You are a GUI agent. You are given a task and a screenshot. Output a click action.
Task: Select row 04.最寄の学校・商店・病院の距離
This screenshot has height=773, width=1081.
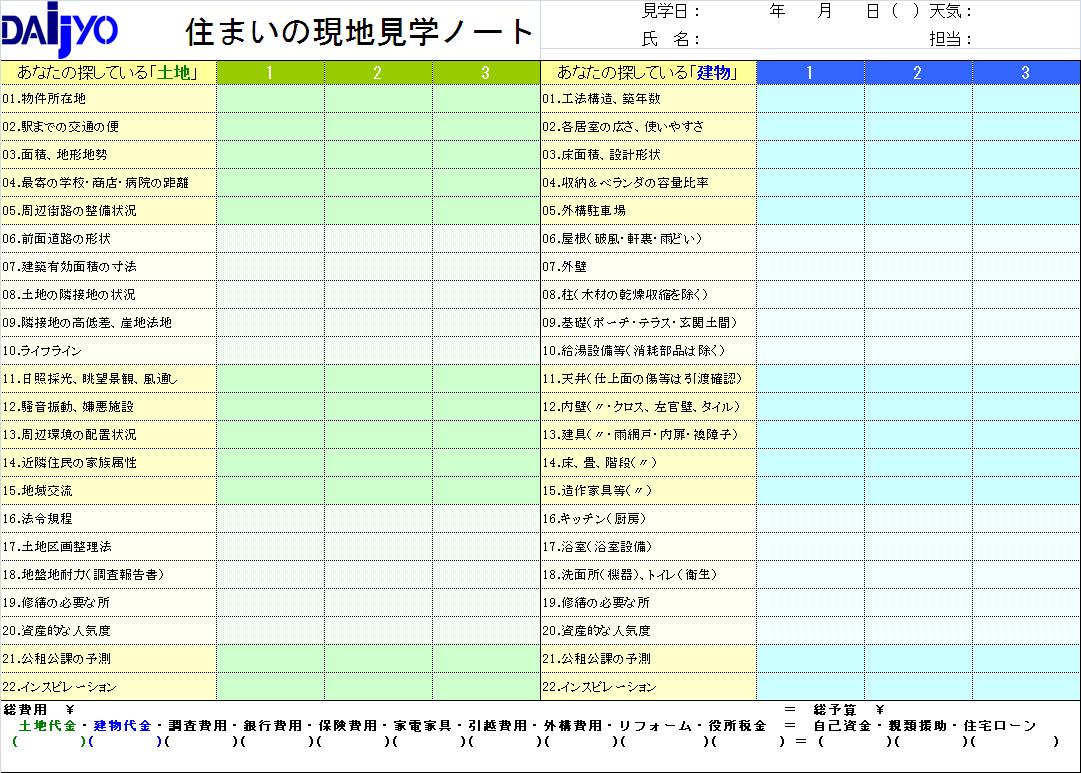(x=108, y=183)
